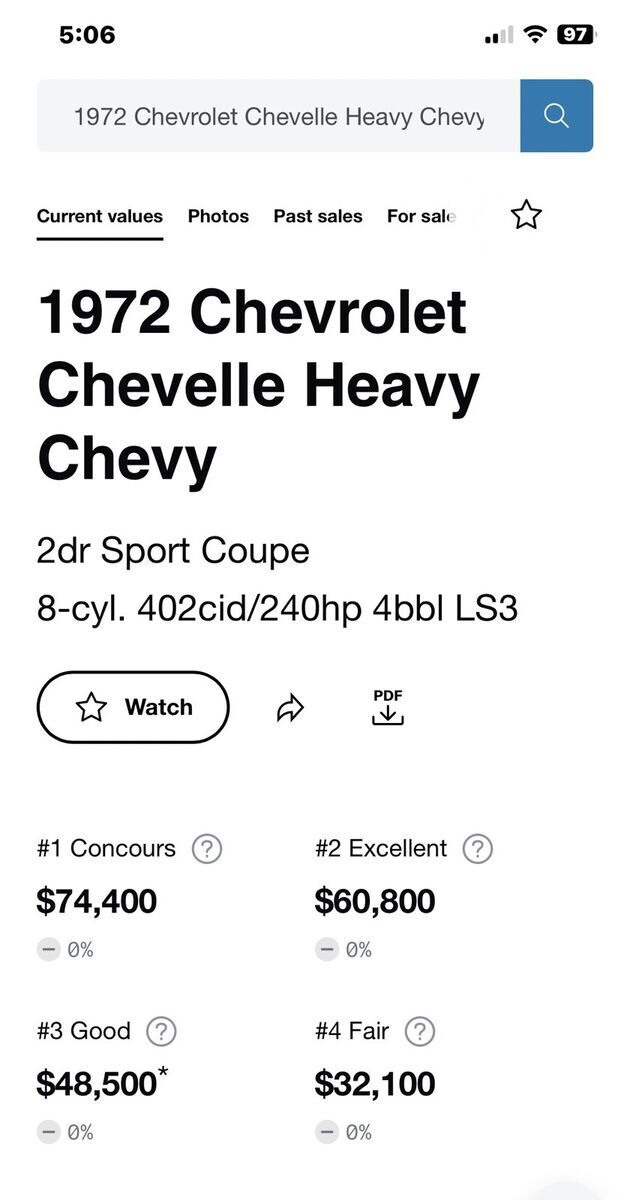The image size is (630, 1200).
Task: Tap the blue search magnifier button
Action: click(x=556, y=116)
